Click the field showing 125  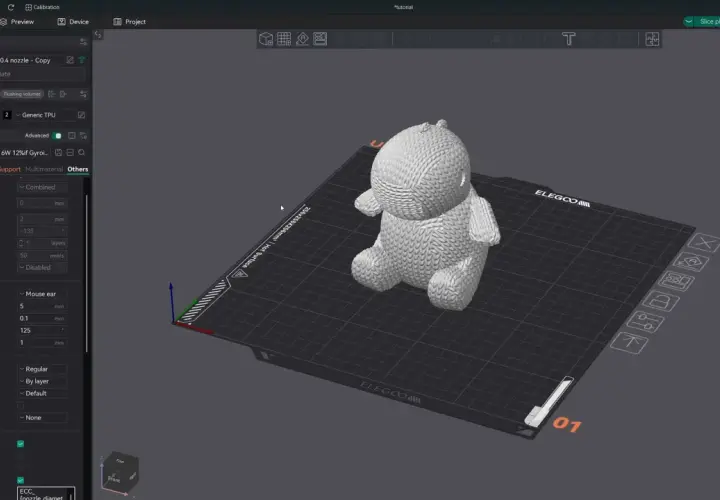(x=42, y=330)
